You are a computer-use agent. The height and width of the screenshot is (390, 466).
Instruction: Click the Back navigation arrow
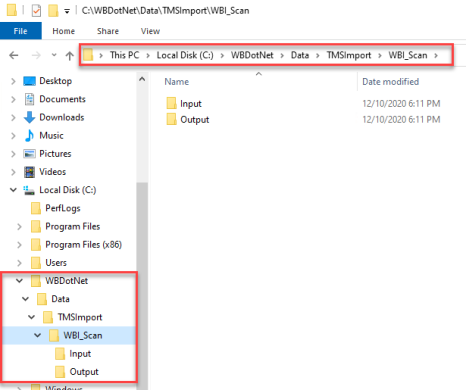14,55
